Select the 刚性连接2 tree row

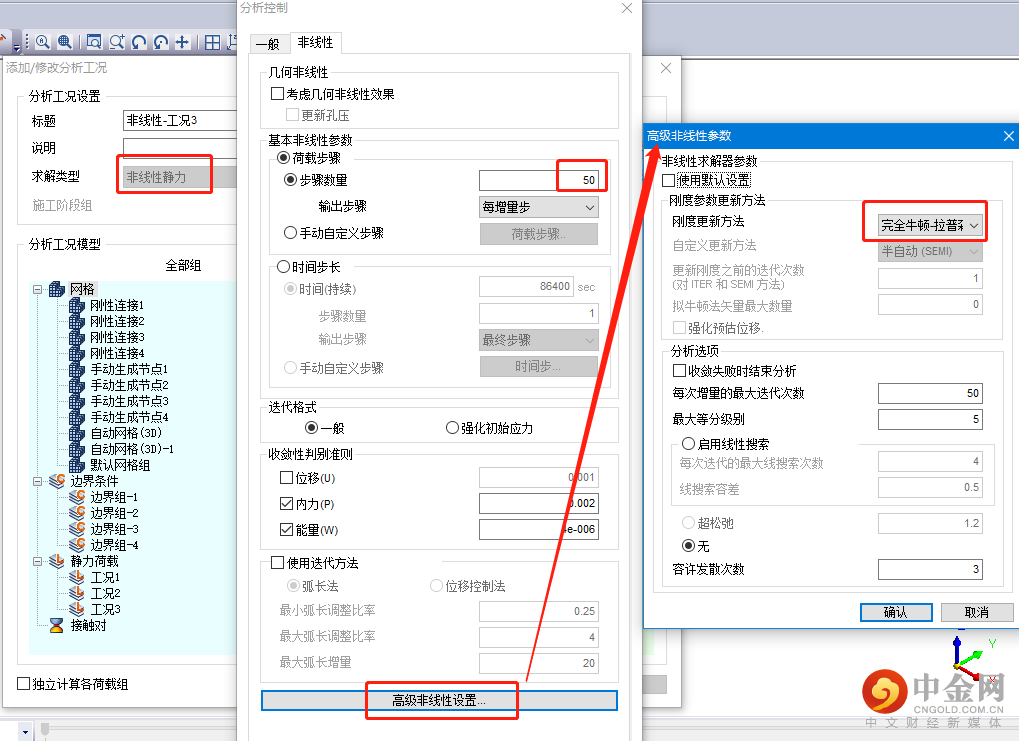click(x=117, y=322)
